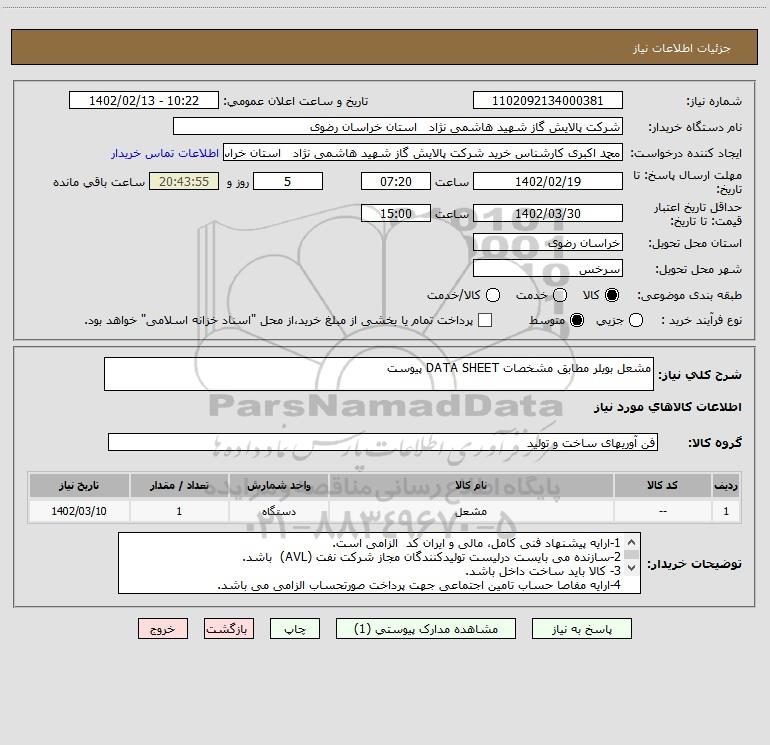This screenshot has height=745, width=770.
Task: Click the بازگشت back button
Action: (229, 629)
